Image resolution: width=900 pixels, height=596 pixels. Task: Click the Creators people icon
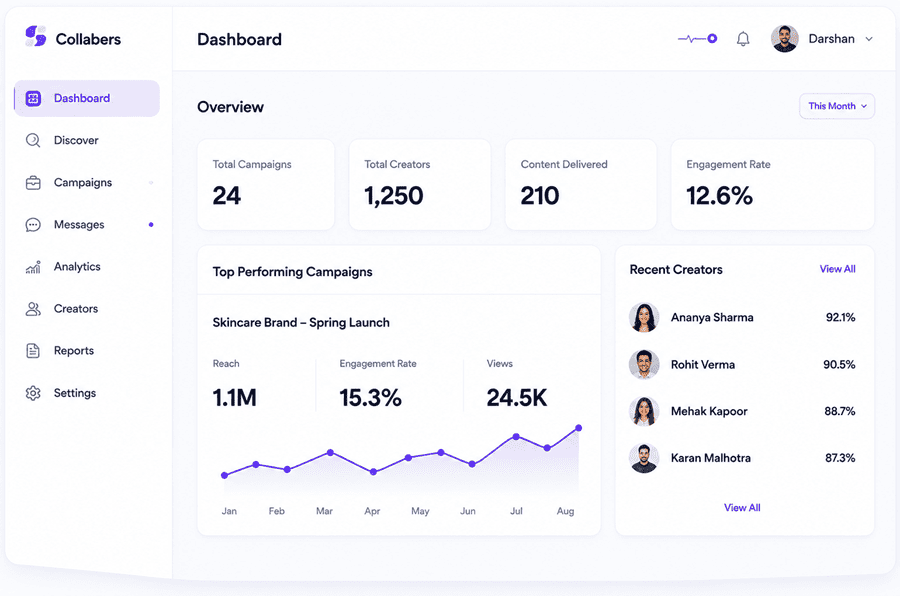coord(33,309)
